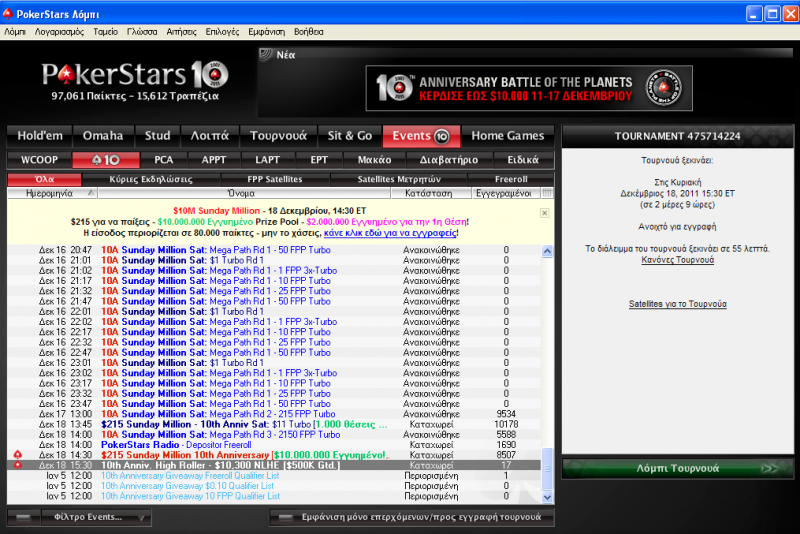Click the Λόμπι Τουρνουά button
800x534 pixels.
678,468
